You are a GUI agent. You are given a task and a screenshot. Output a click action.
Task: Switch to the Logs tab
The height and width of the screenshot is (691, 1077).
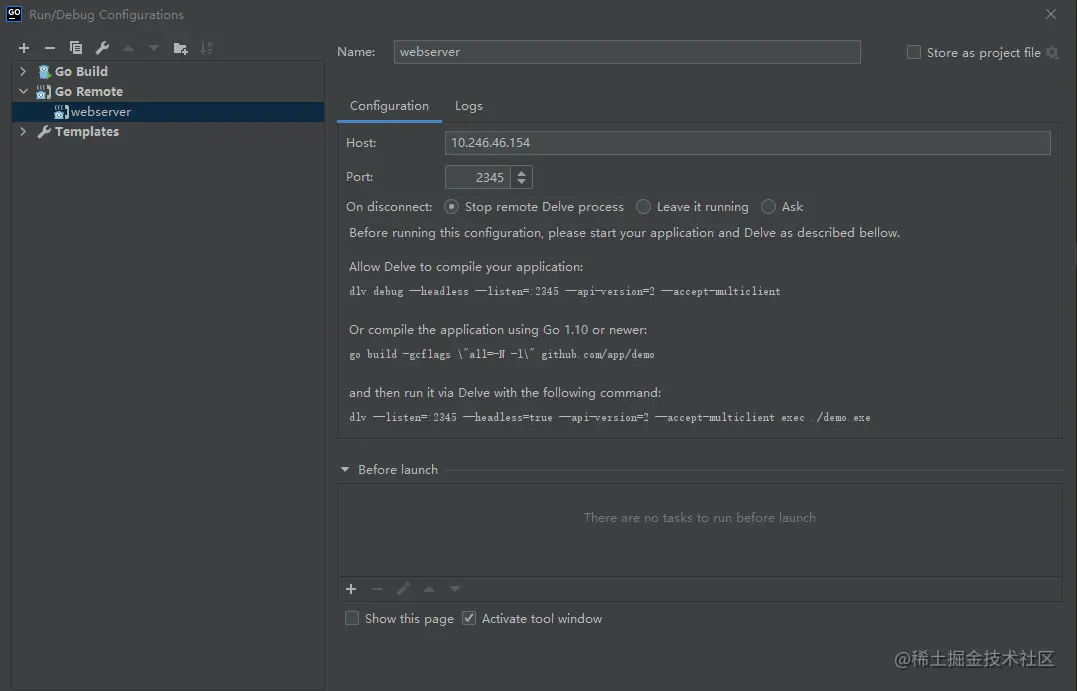tap(468, 106)
